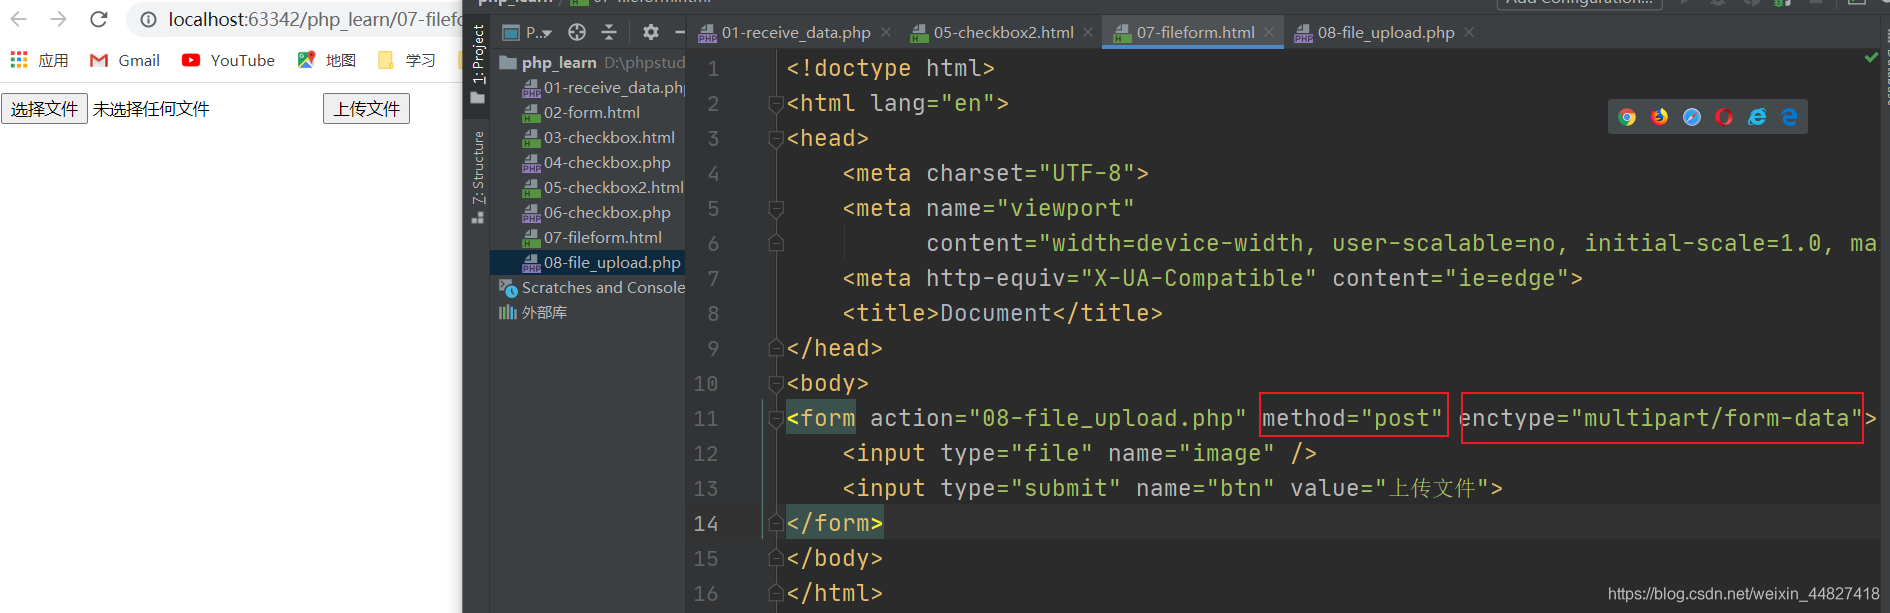The width and height of the screenshot is (1890, 613).
Task: Collapse the meta viewport fold on line 5
Action: click(775, 208)
